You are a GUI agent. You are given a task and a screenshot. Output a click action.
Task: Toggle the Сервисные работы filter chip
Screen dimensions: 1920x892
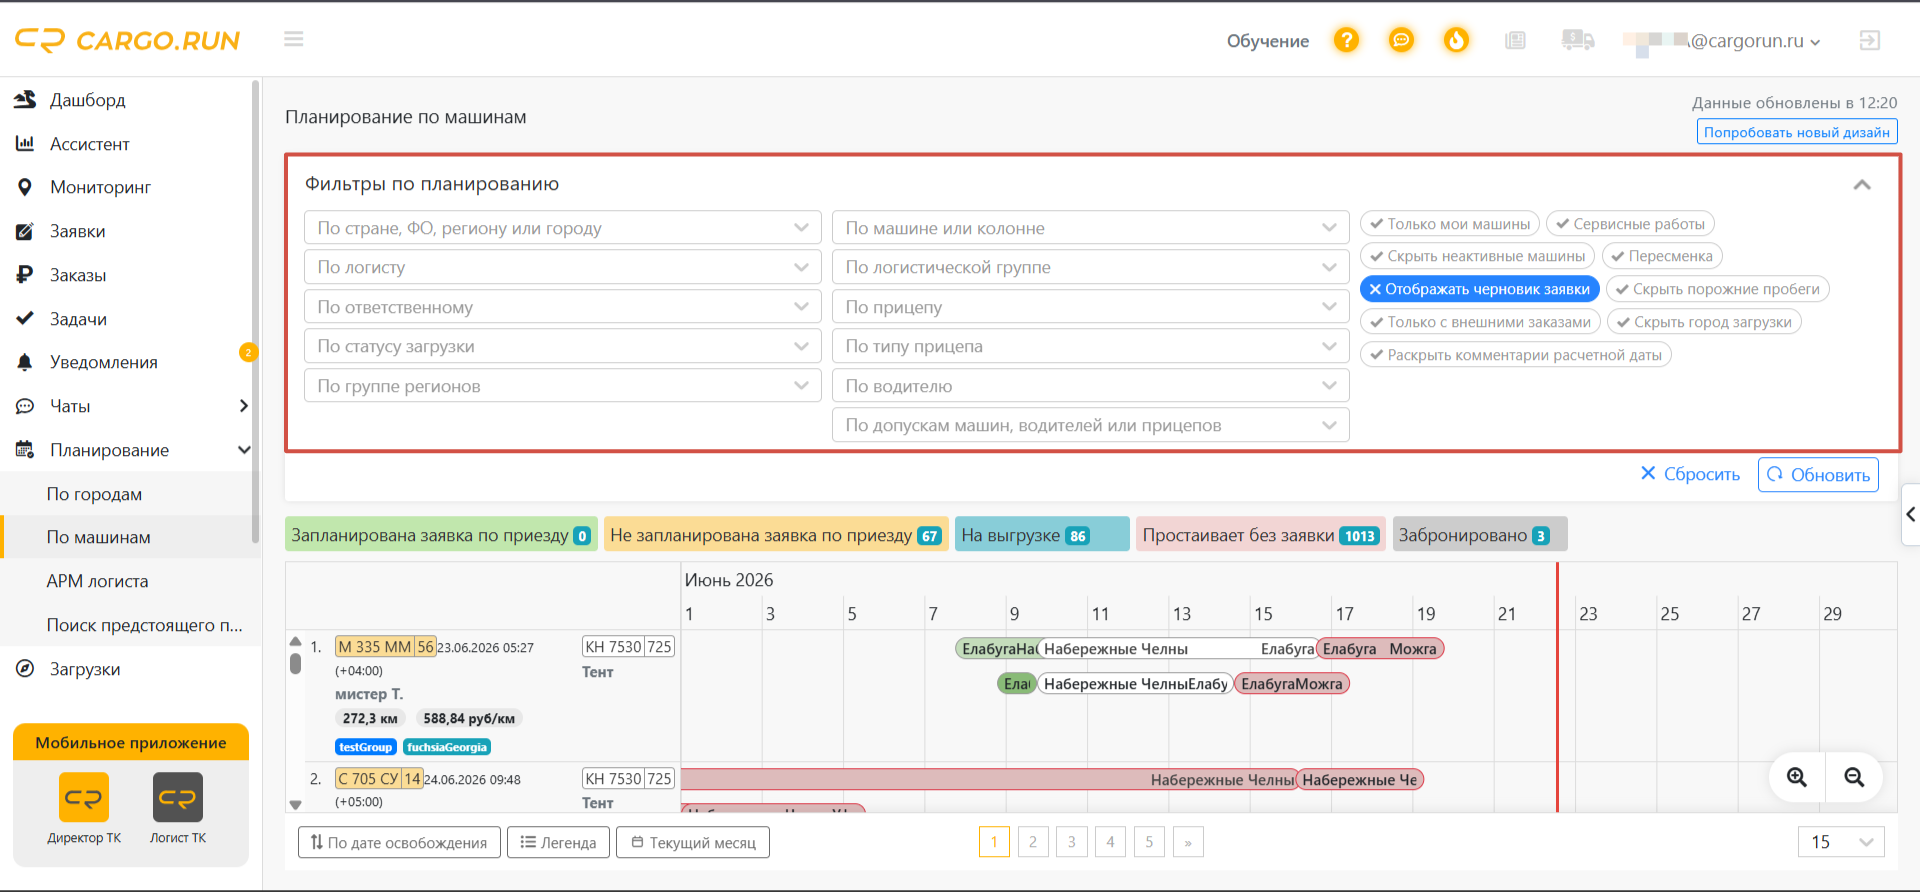tap(1630, 224)
